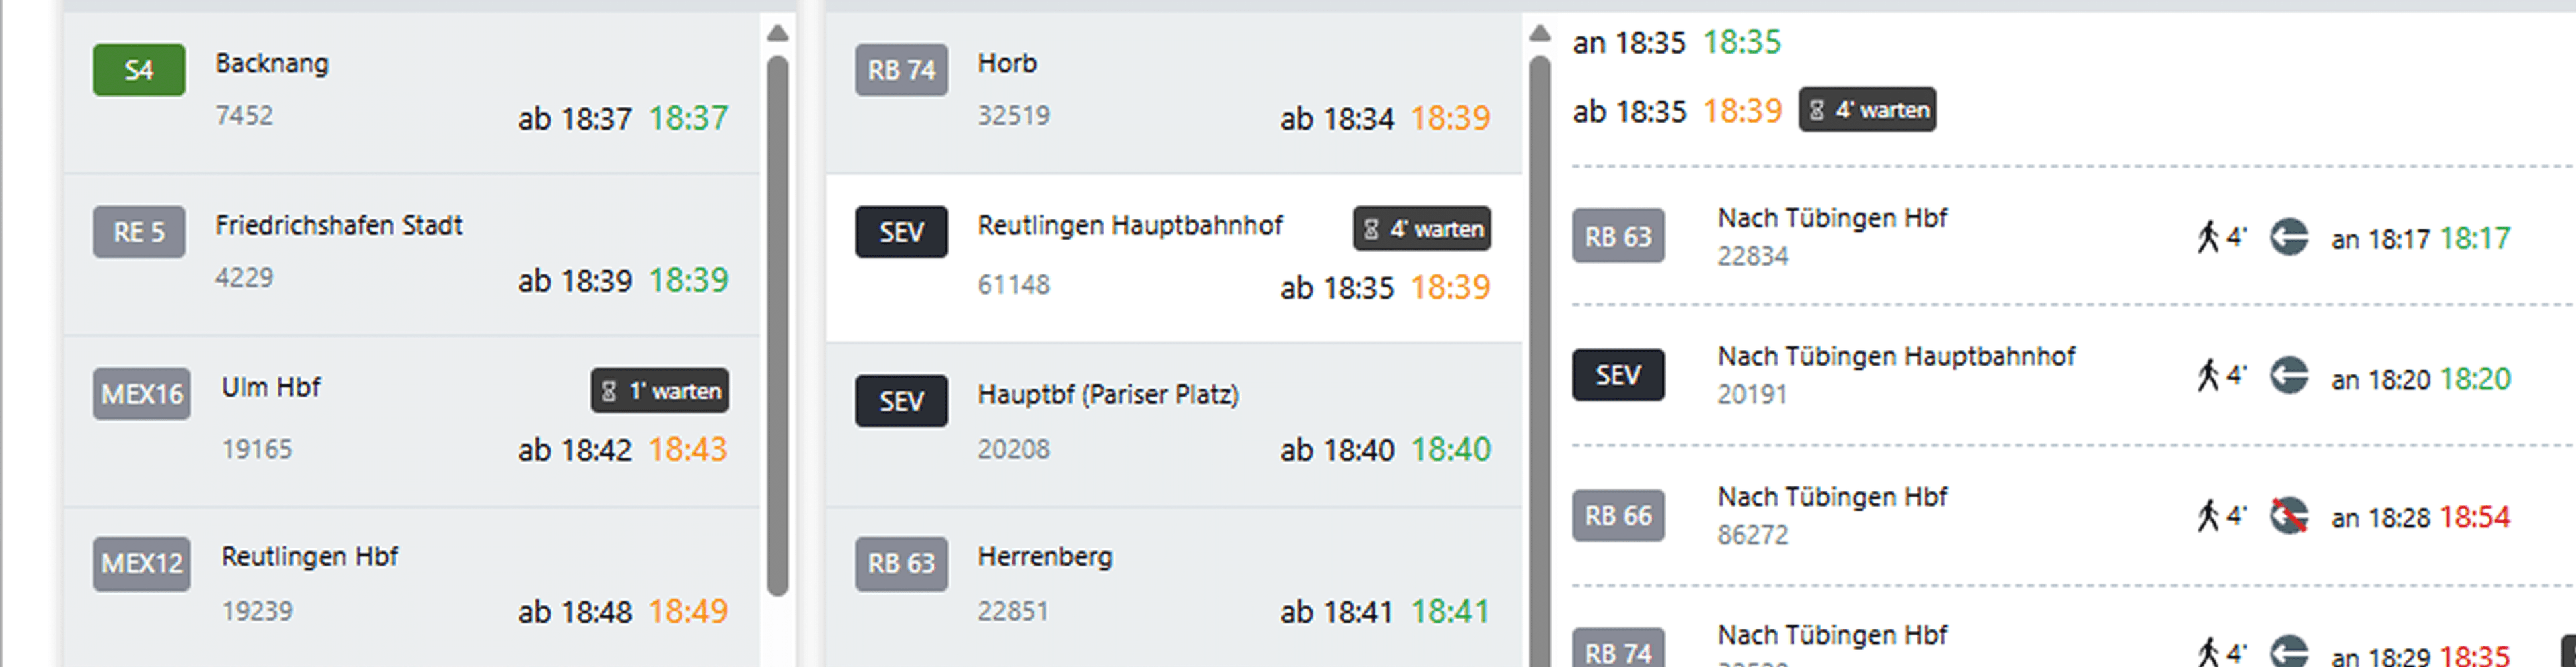Click the SEV badge for Reutlingen Hauptbahnhof
Image resolution: width=2576 pixels, height=667 pixels.
point(901,232)
